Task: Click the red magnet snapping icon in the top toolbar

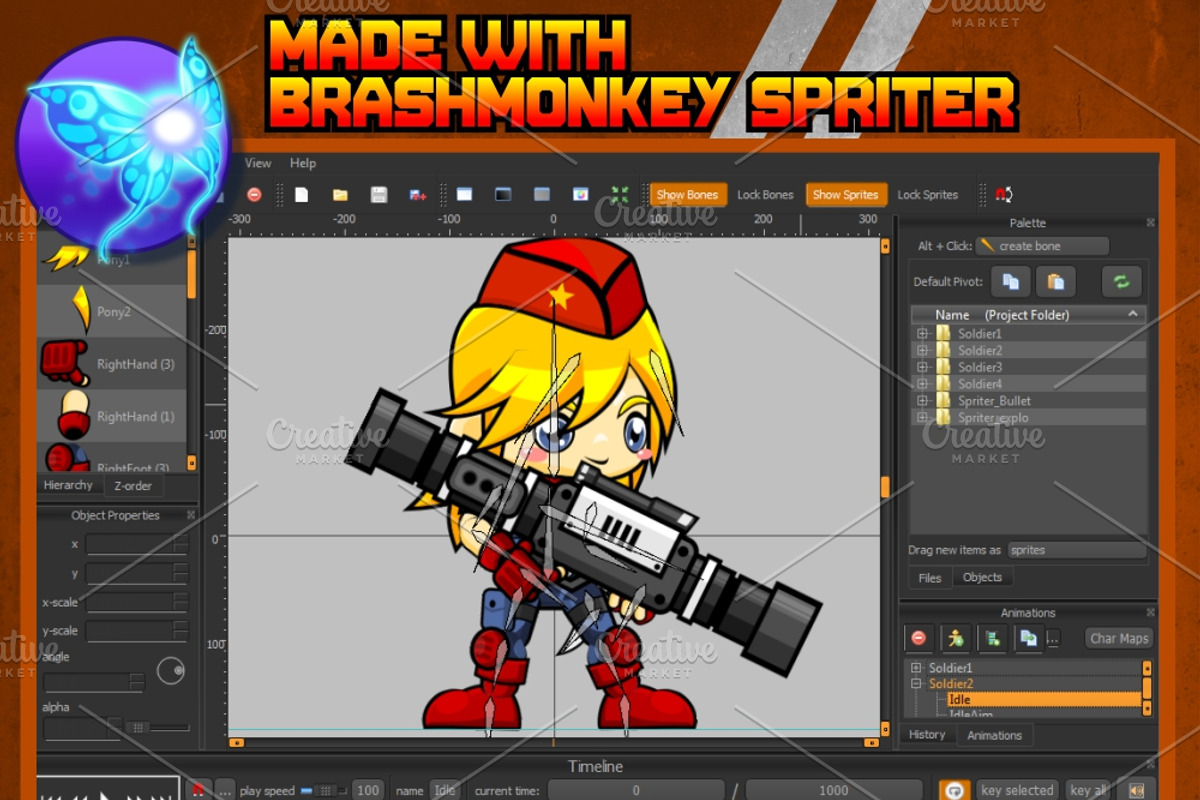Action: tap(1004, 195)
